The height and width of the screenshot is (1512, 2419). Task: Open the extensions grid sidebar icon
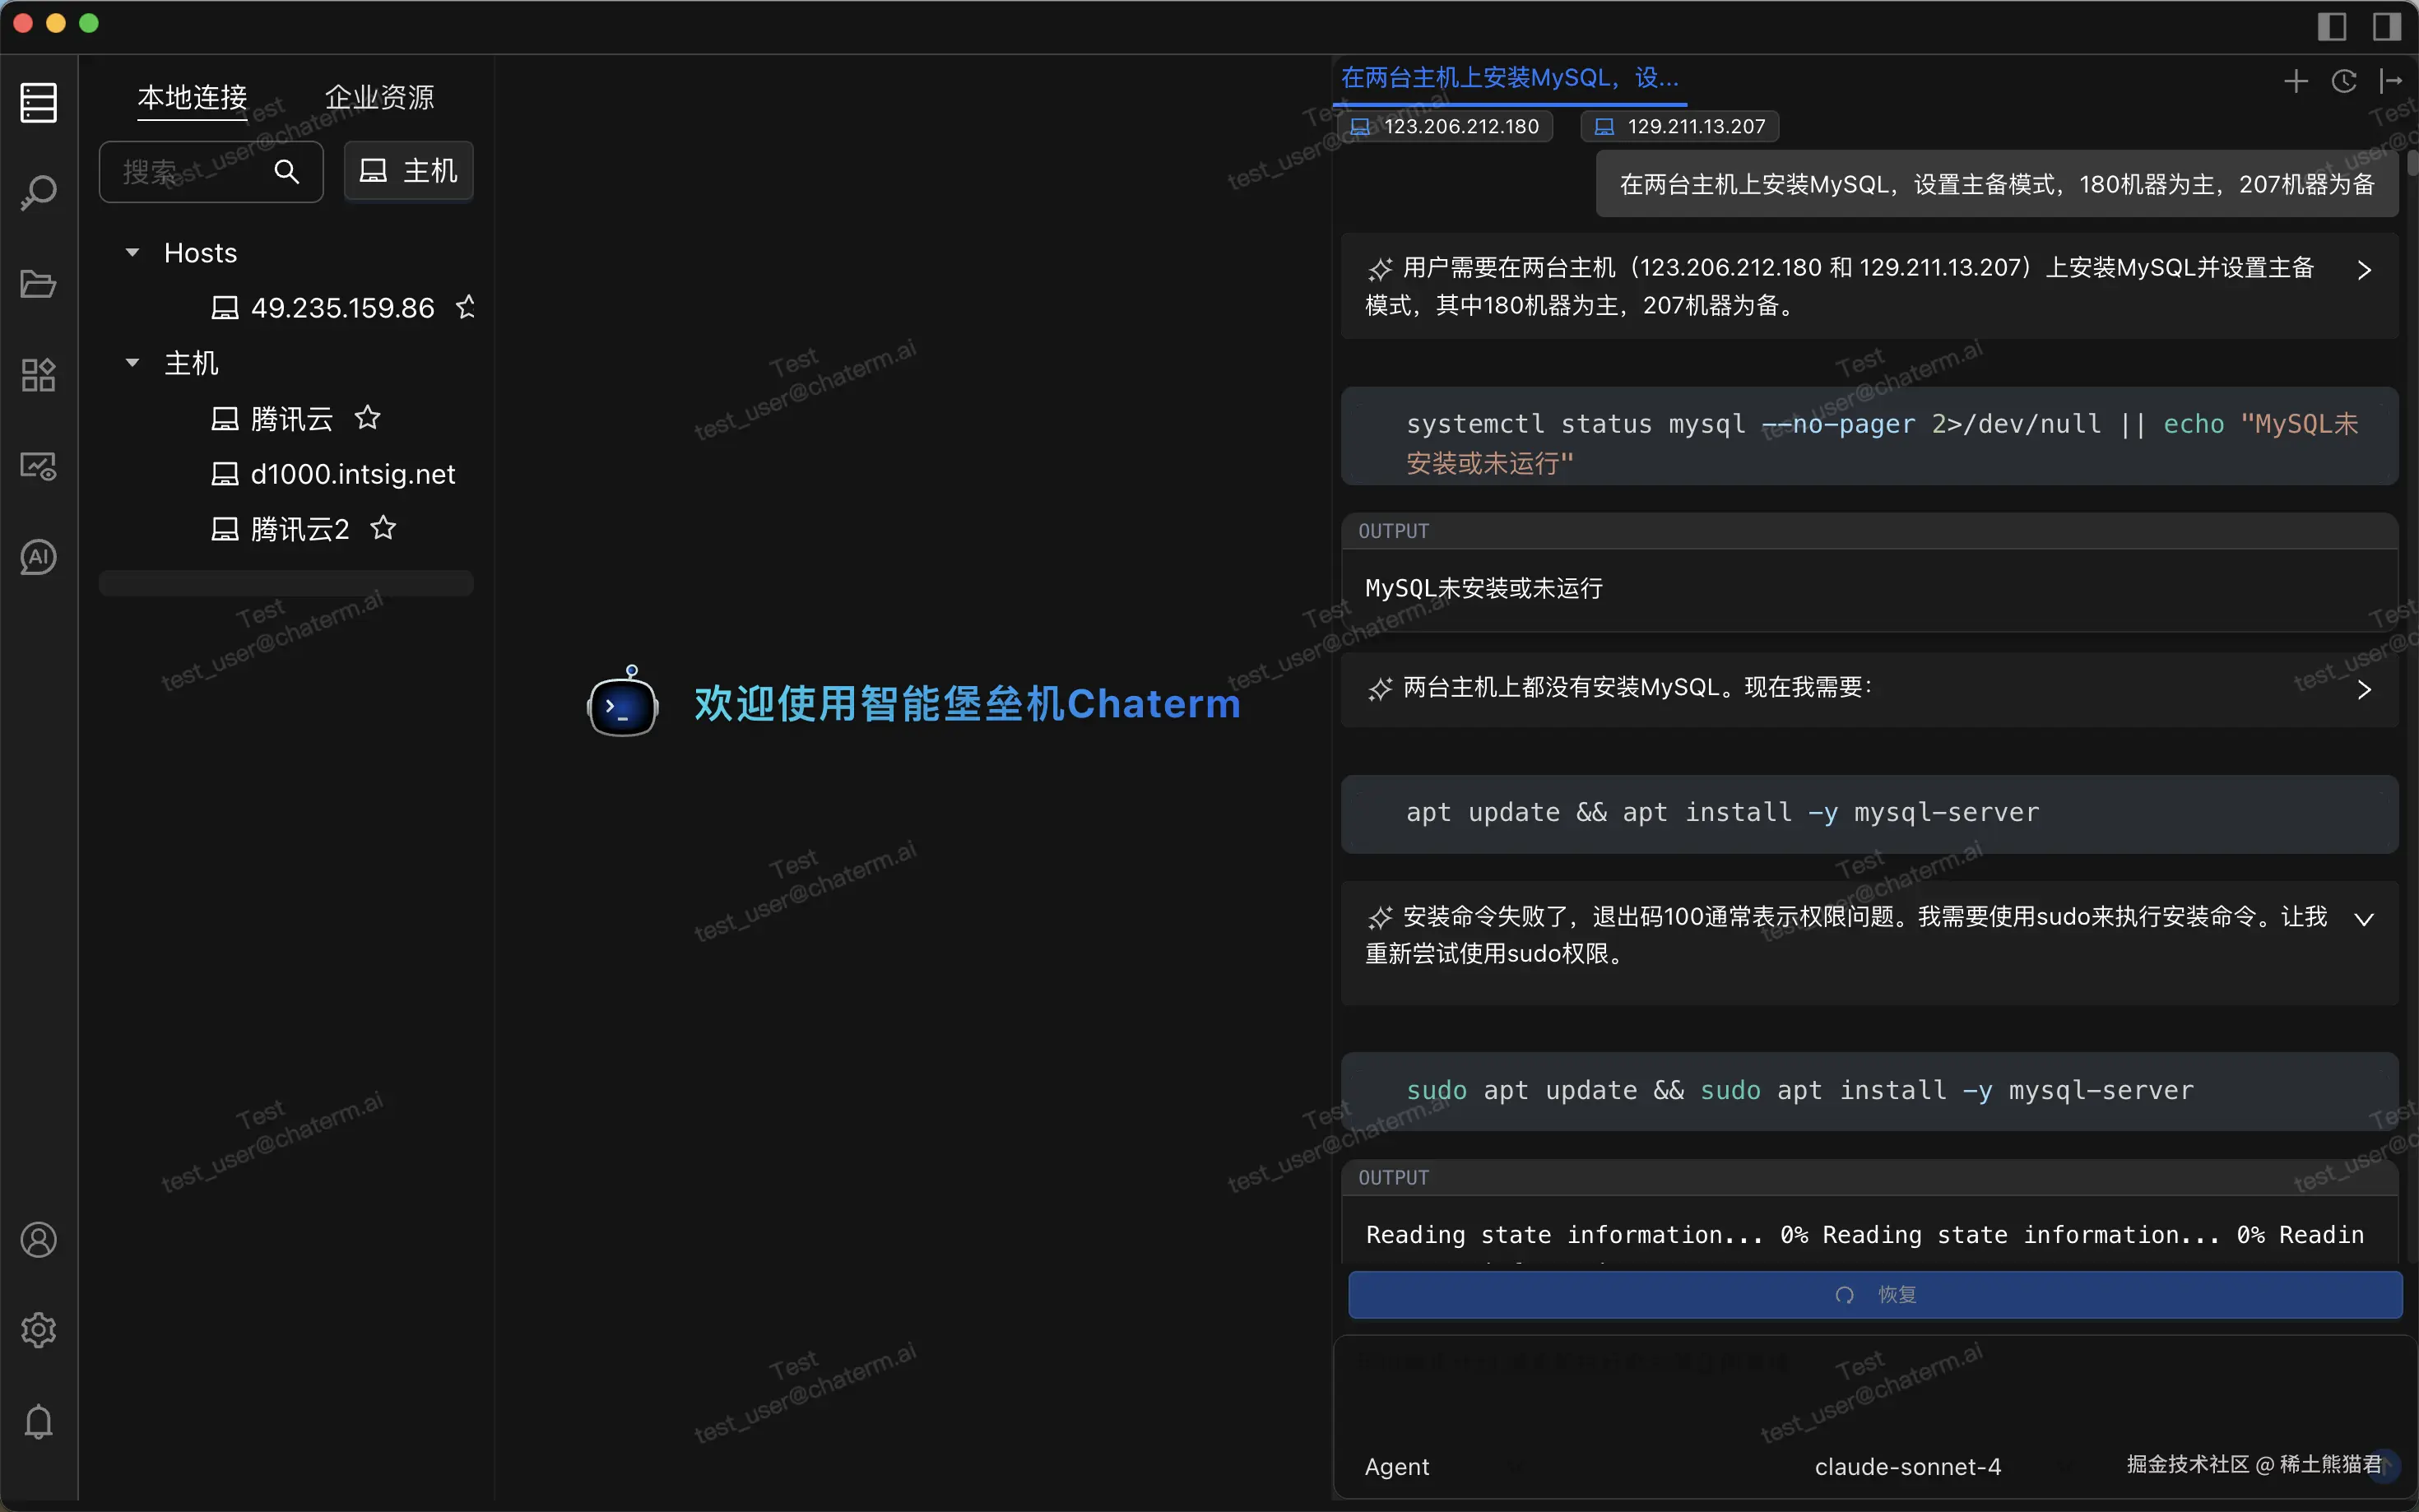(38, 375)
